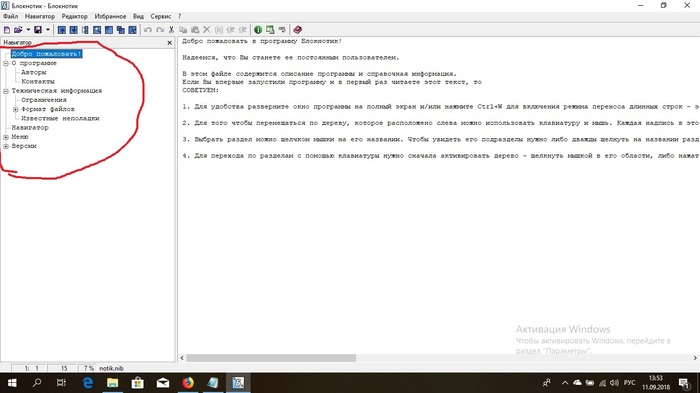Click the undo arrow icon
Viewport: 700px width, 393px height.
(148, 30)
